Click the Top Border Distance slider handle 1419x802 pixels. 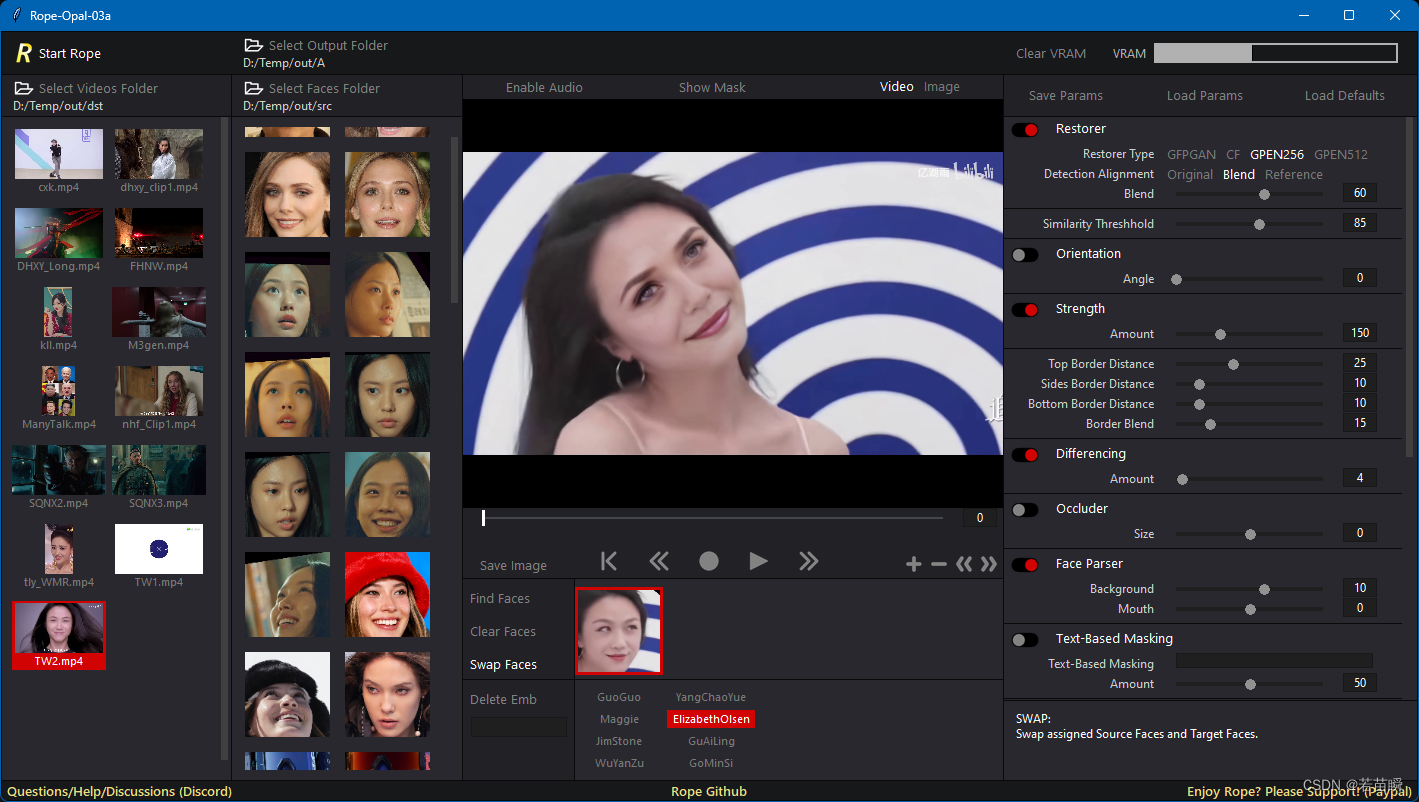(x=1233, y=364)
